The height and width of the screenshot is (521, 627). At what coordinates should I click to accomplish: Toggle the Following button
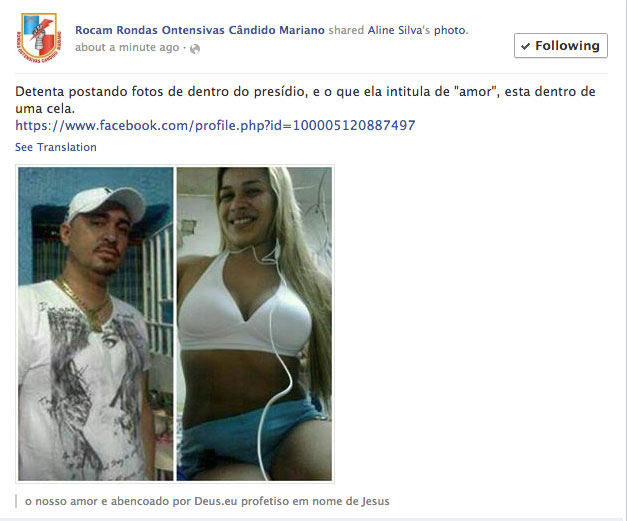pyautogui.click(x=561, y=46)
